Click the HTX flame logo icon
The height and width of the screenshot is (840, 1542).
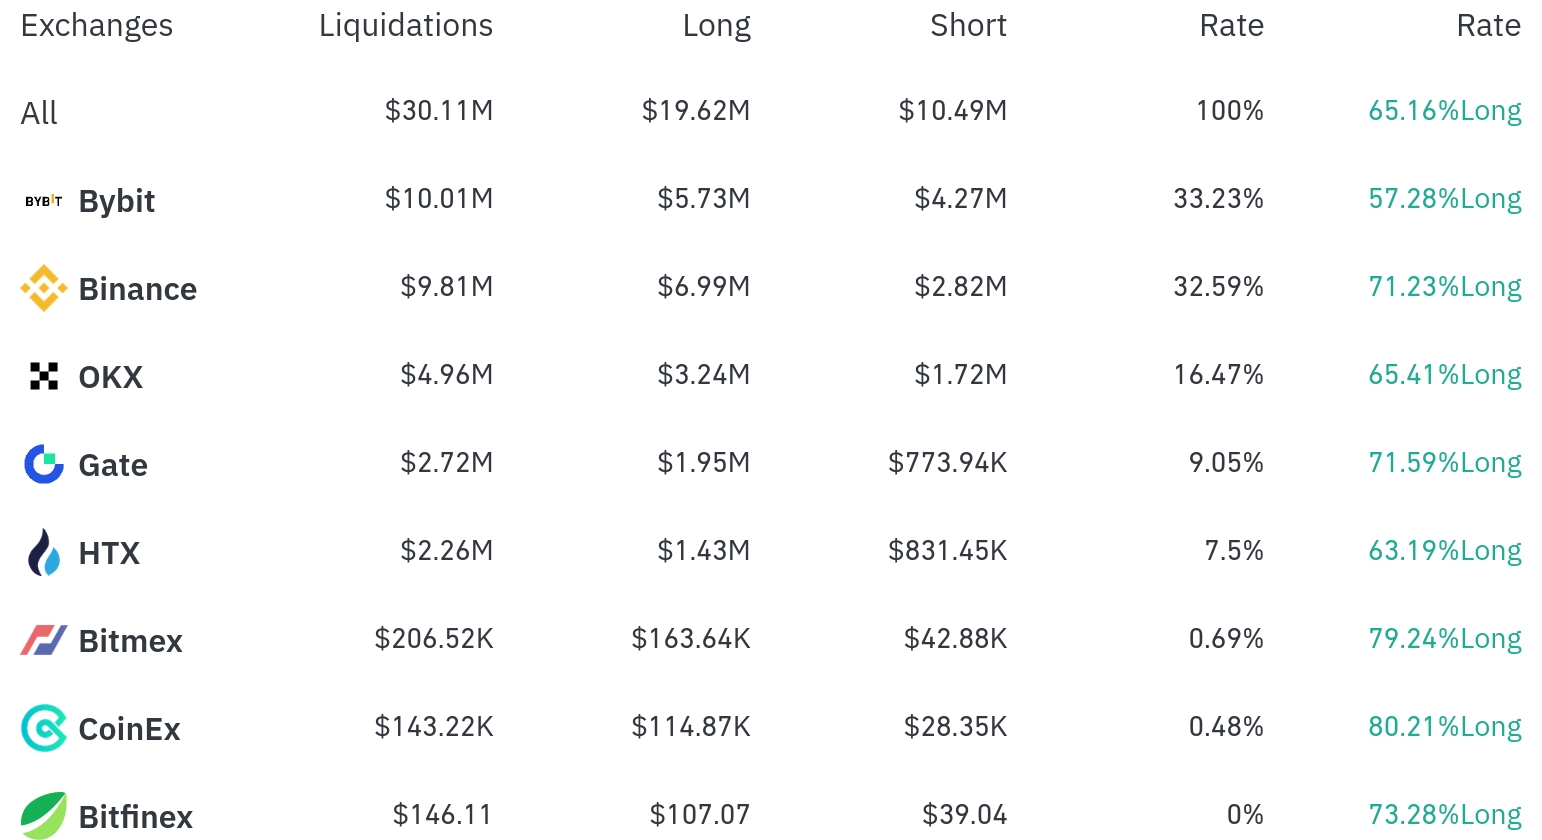coord(44,552)
